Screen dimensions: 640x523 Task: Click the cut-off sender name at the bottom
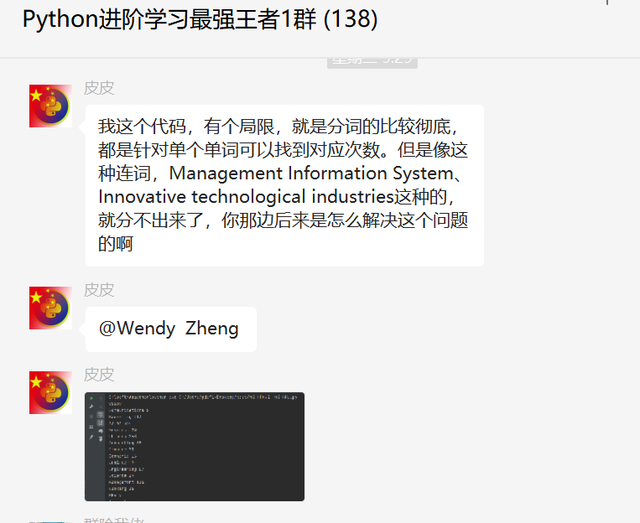(x=114, y=520)
